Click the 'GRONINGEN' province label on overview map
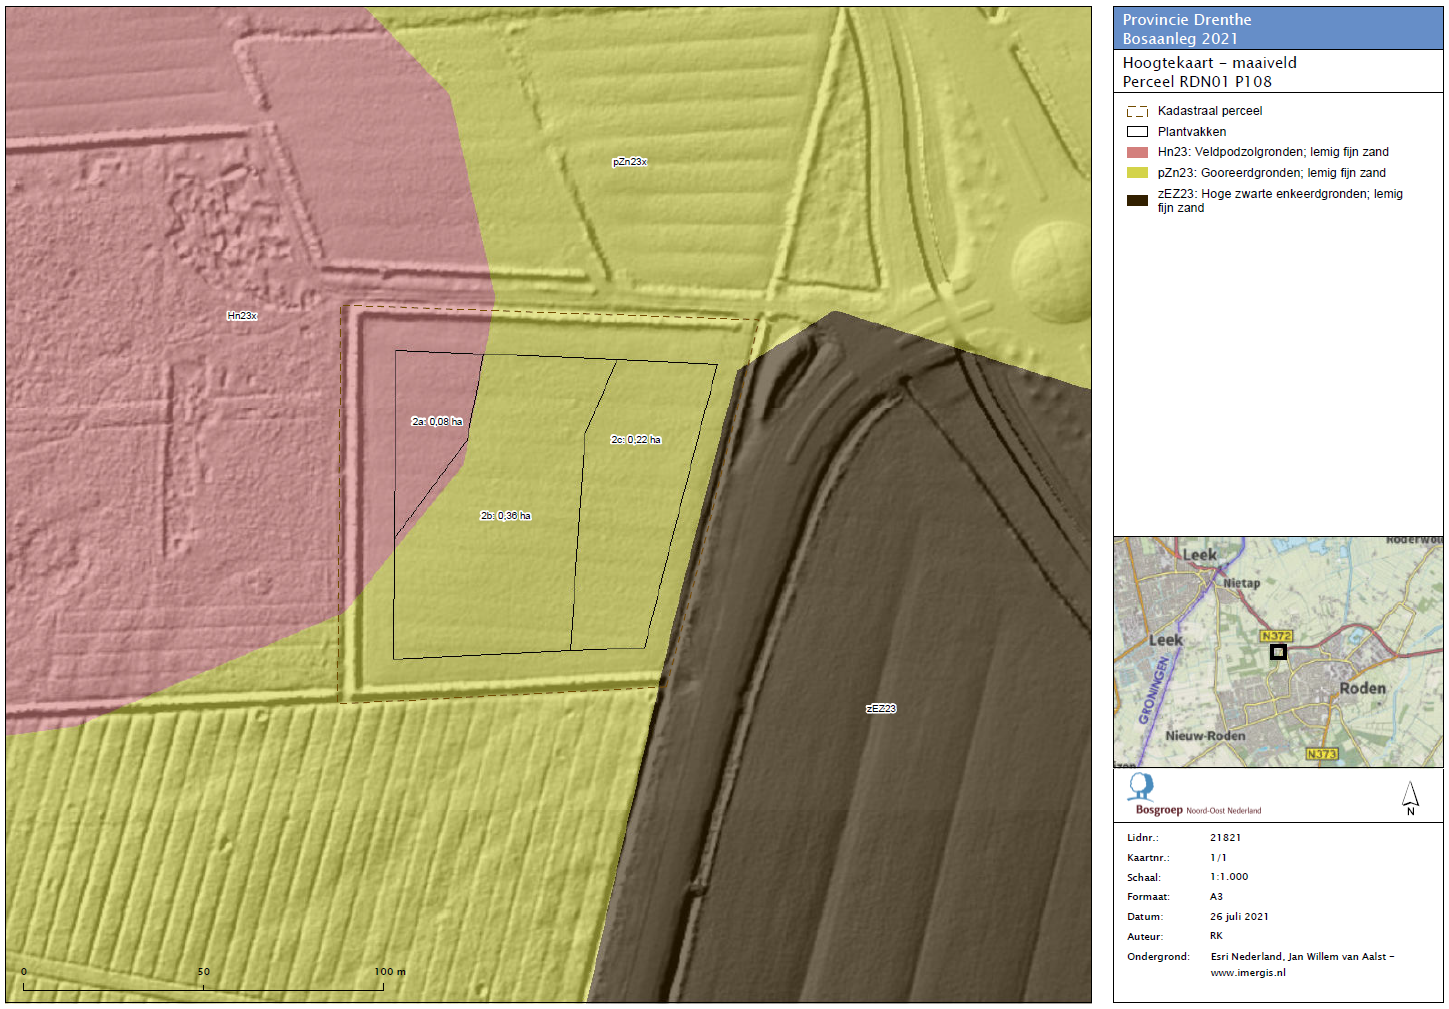1449x1009 pixels. (1153, 690)
